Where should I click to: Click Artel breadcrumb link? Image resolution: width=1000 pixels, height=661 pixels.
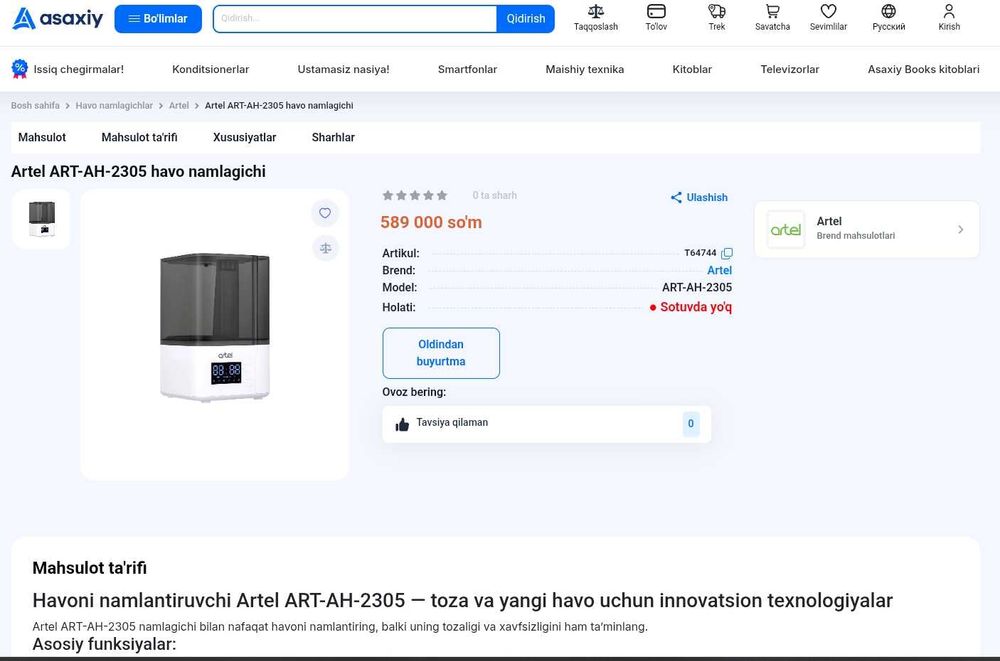[179, 105]
